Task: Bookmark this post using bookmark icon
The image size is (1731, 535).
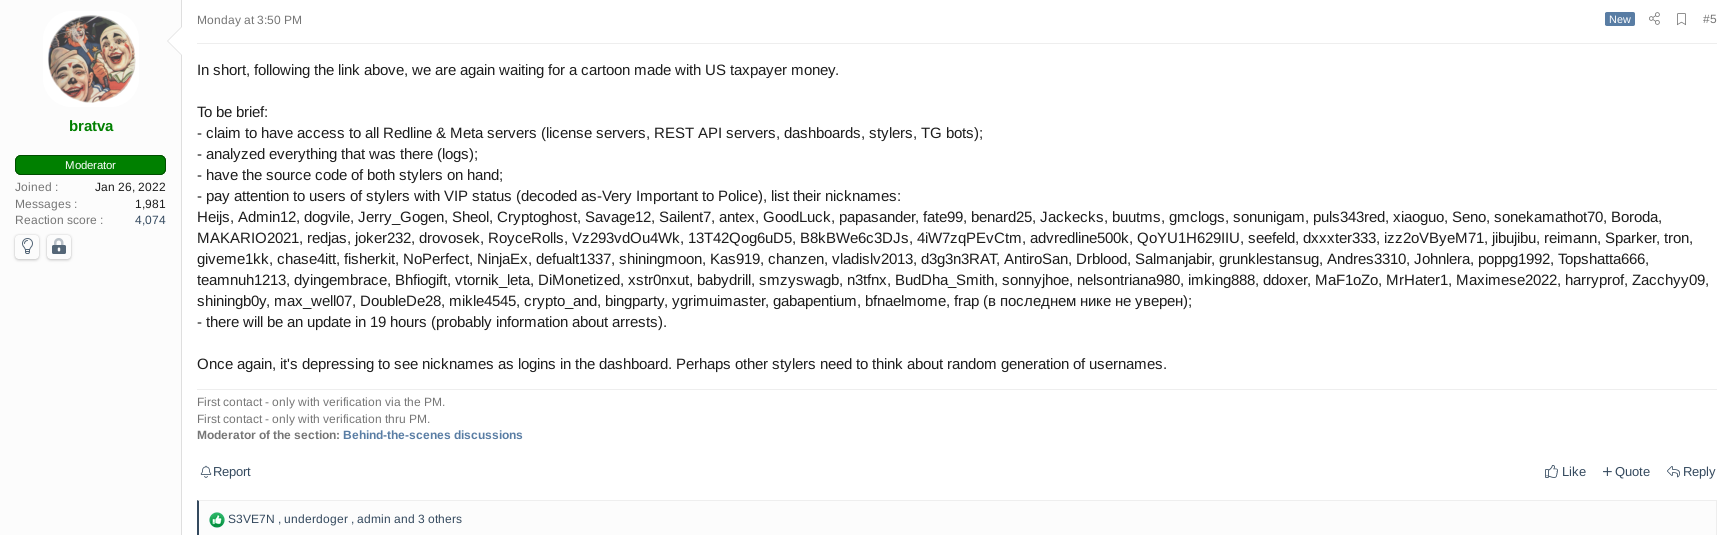Action: click(1681, 19)
